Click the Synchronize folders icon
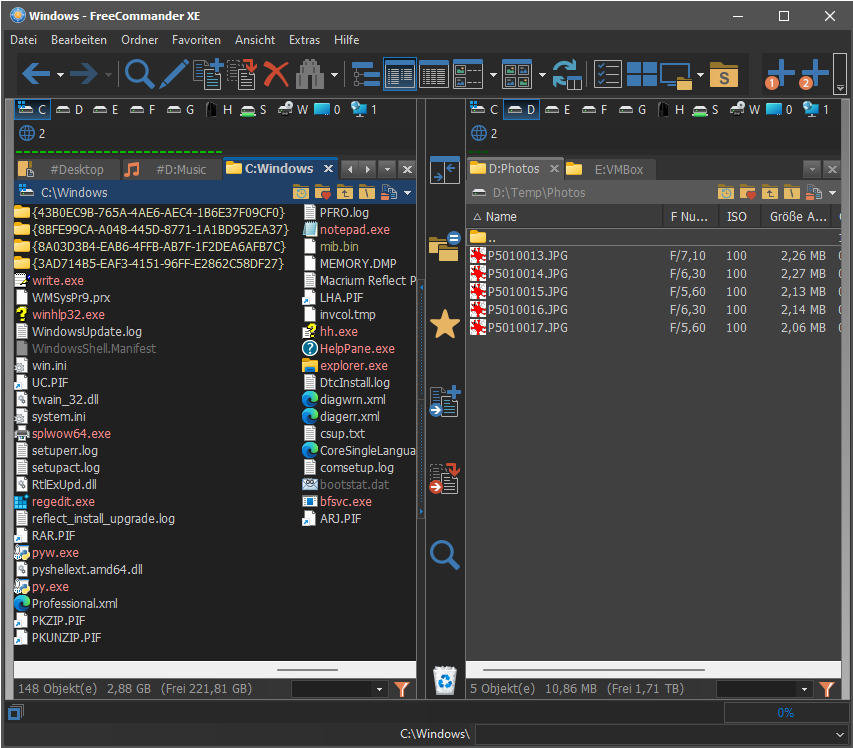The height and width of the screenshot is (748, 853). [567, 74]
